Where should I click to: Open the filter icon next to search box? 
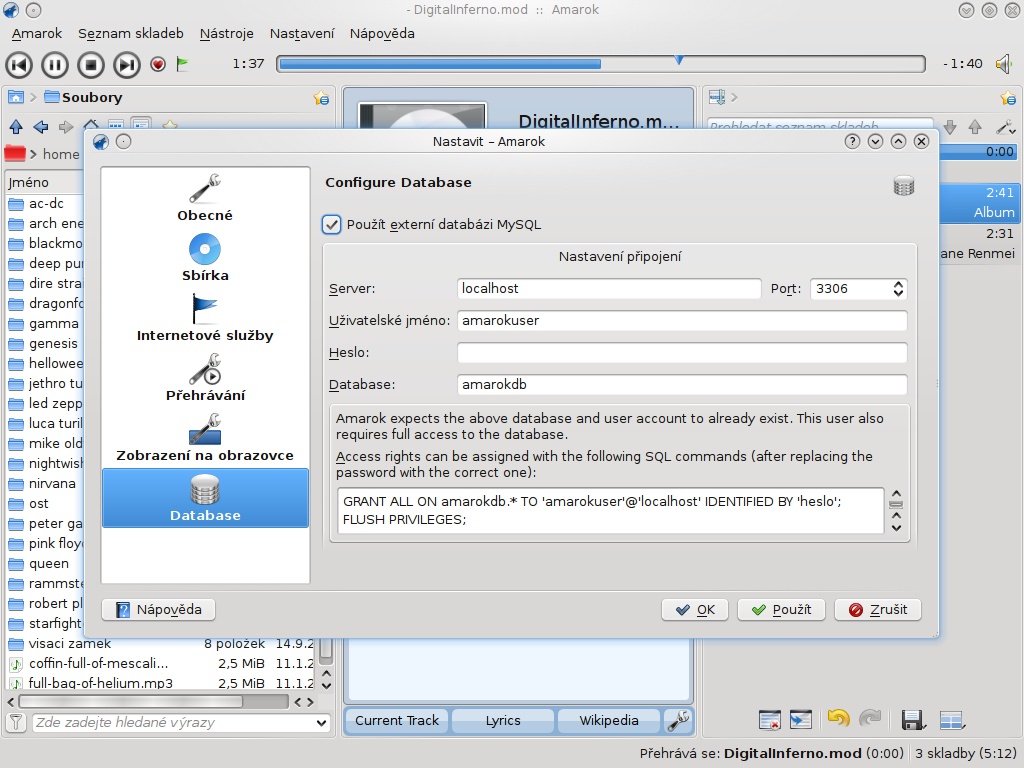coord(16,722)
